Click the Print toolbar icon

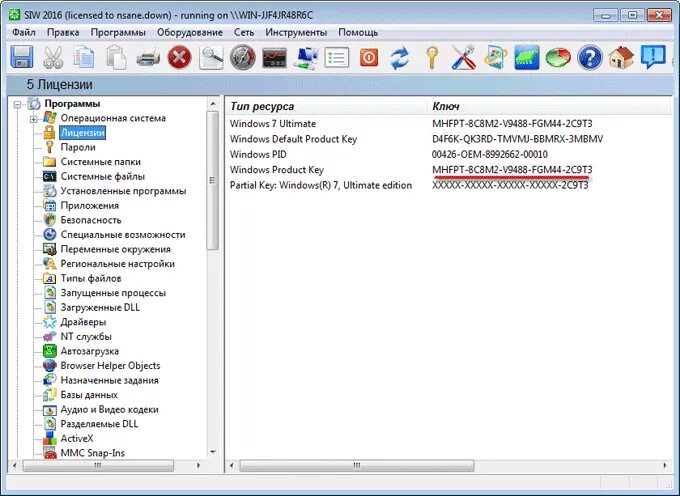click(x=148, y=57)
